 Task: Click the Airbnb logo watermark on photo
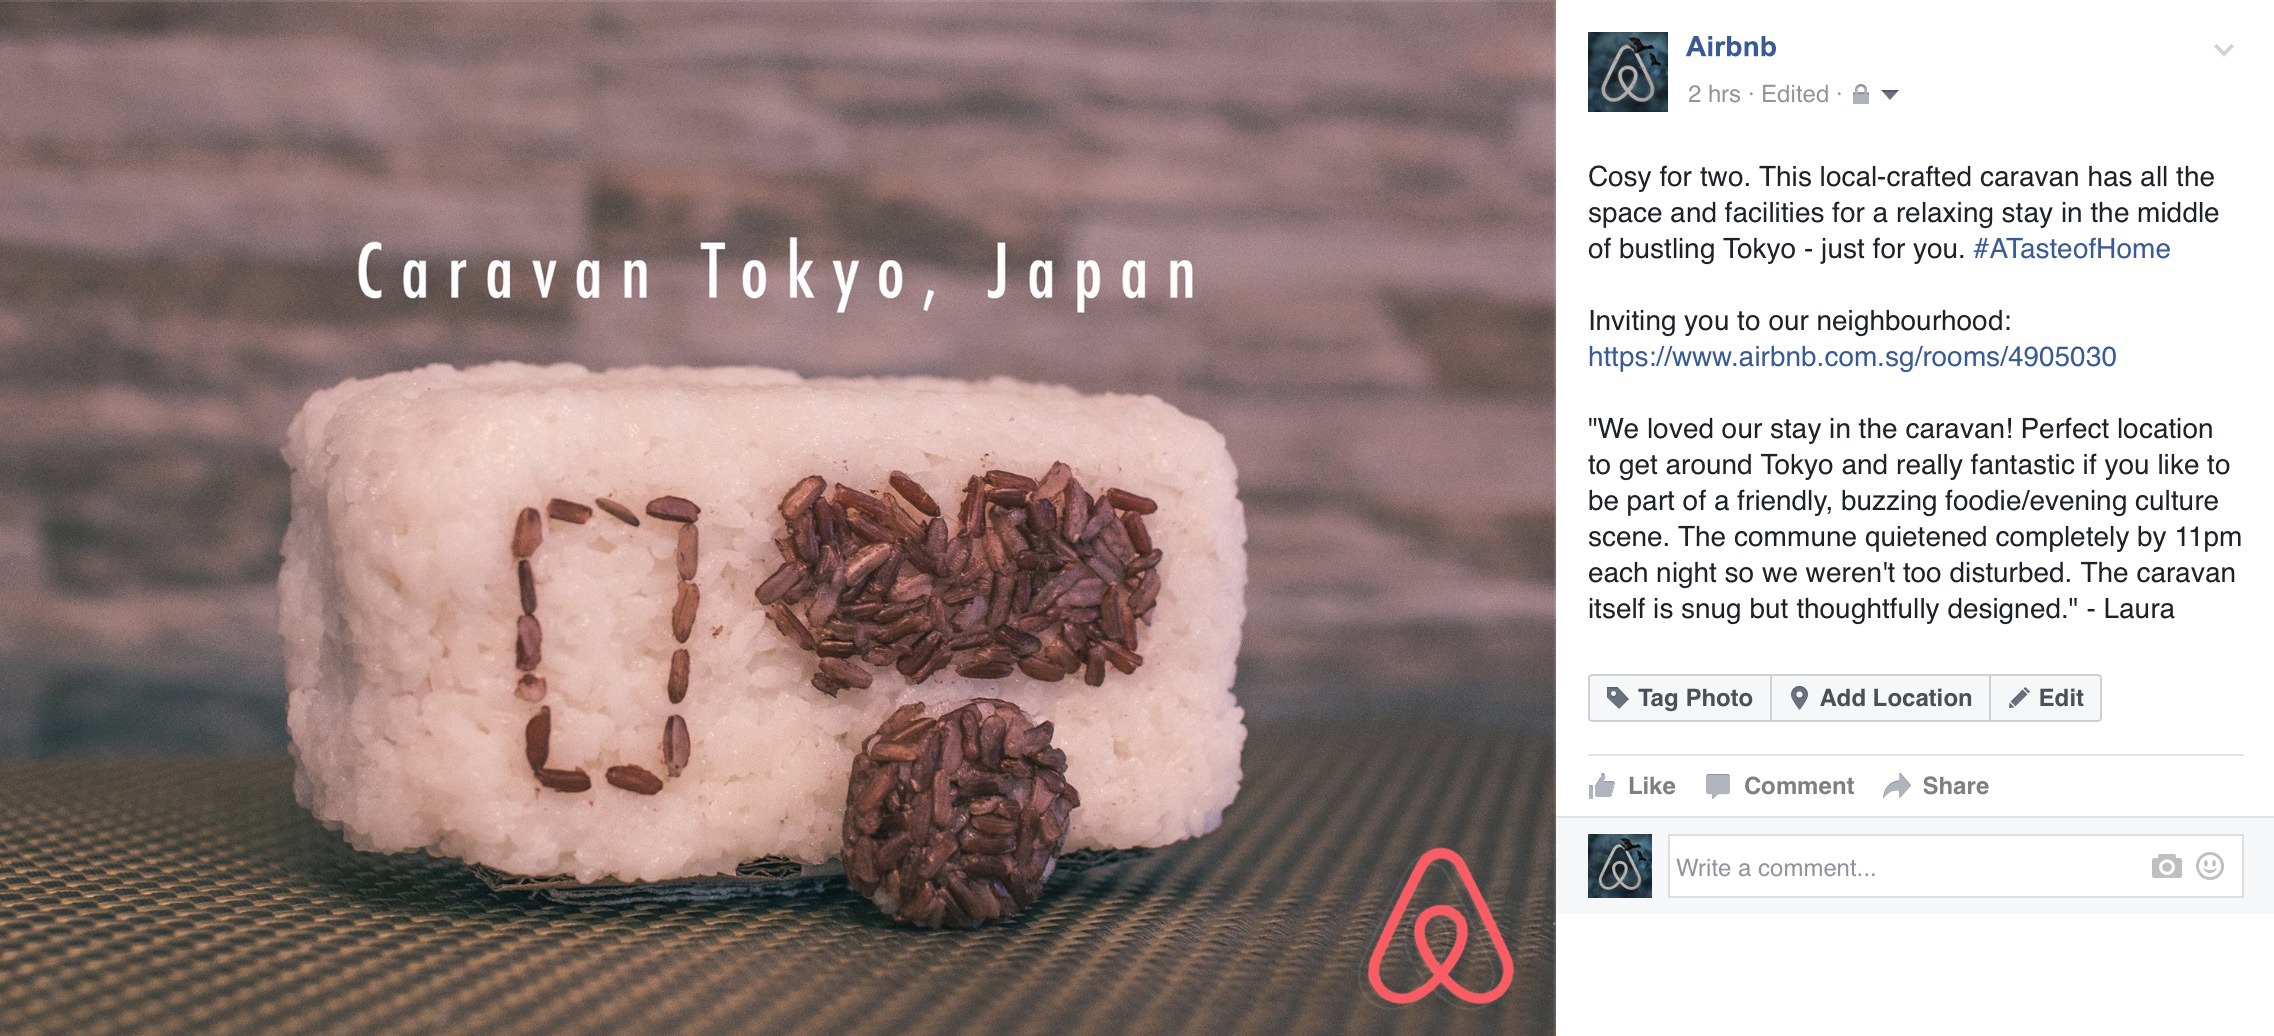point(1440,926)
